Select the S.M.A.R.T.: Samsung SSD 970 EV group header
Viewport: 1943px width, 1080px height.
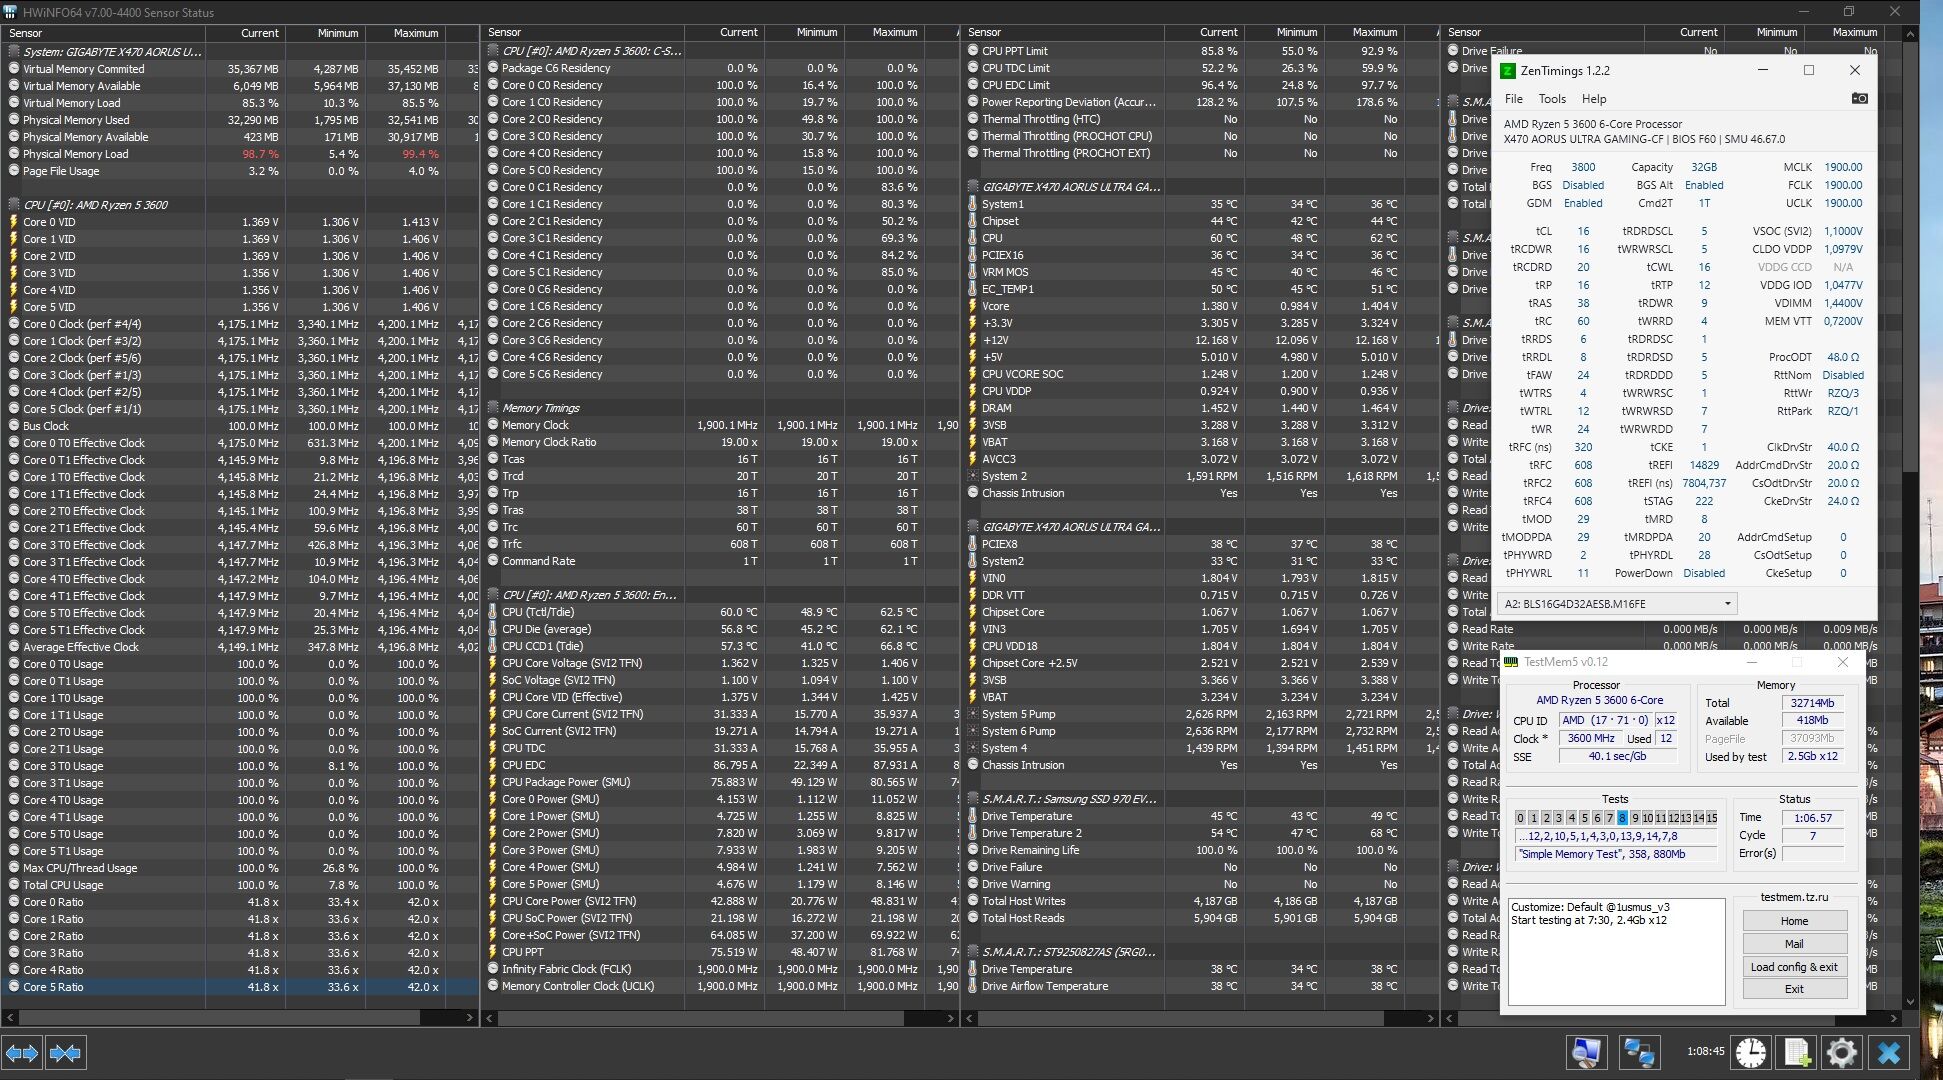1200,799
